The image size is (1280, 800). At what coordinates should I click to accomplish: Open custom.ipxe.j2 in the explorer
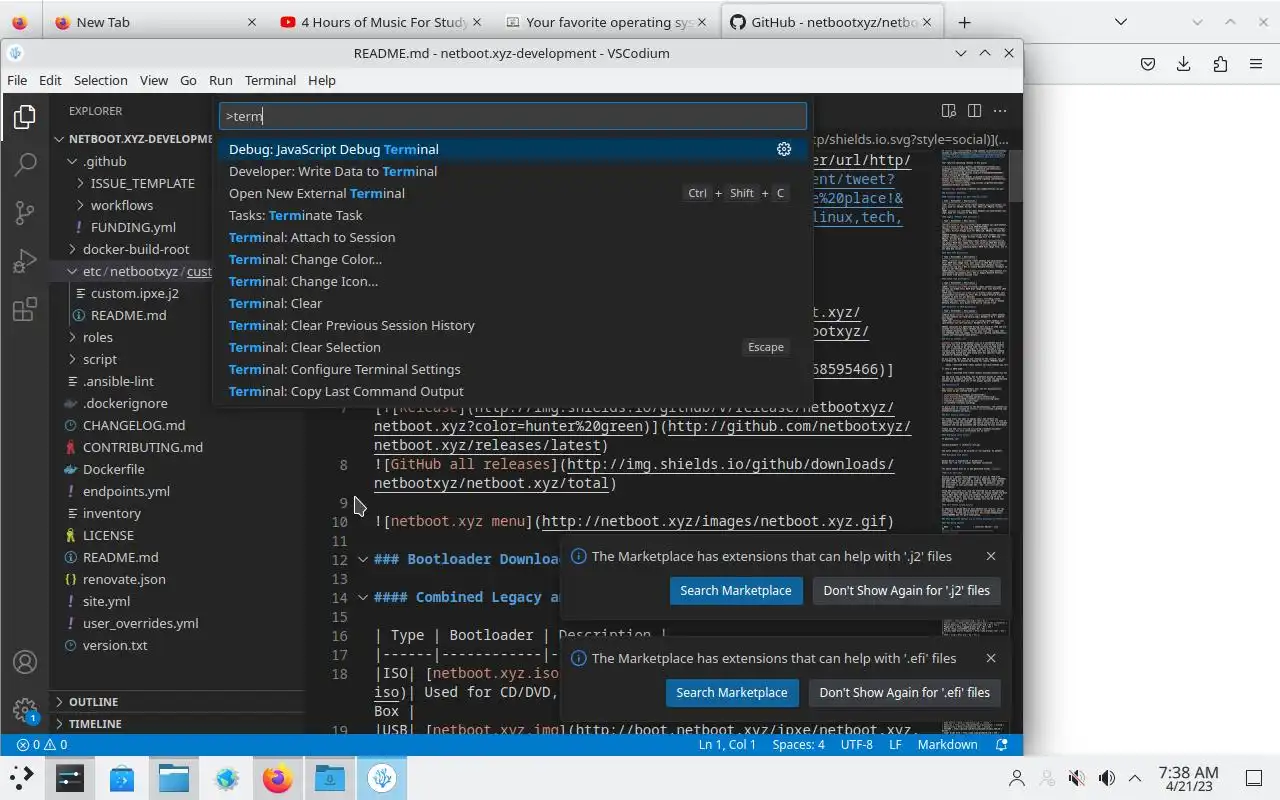pyautogui.click(x=134, y=293)
